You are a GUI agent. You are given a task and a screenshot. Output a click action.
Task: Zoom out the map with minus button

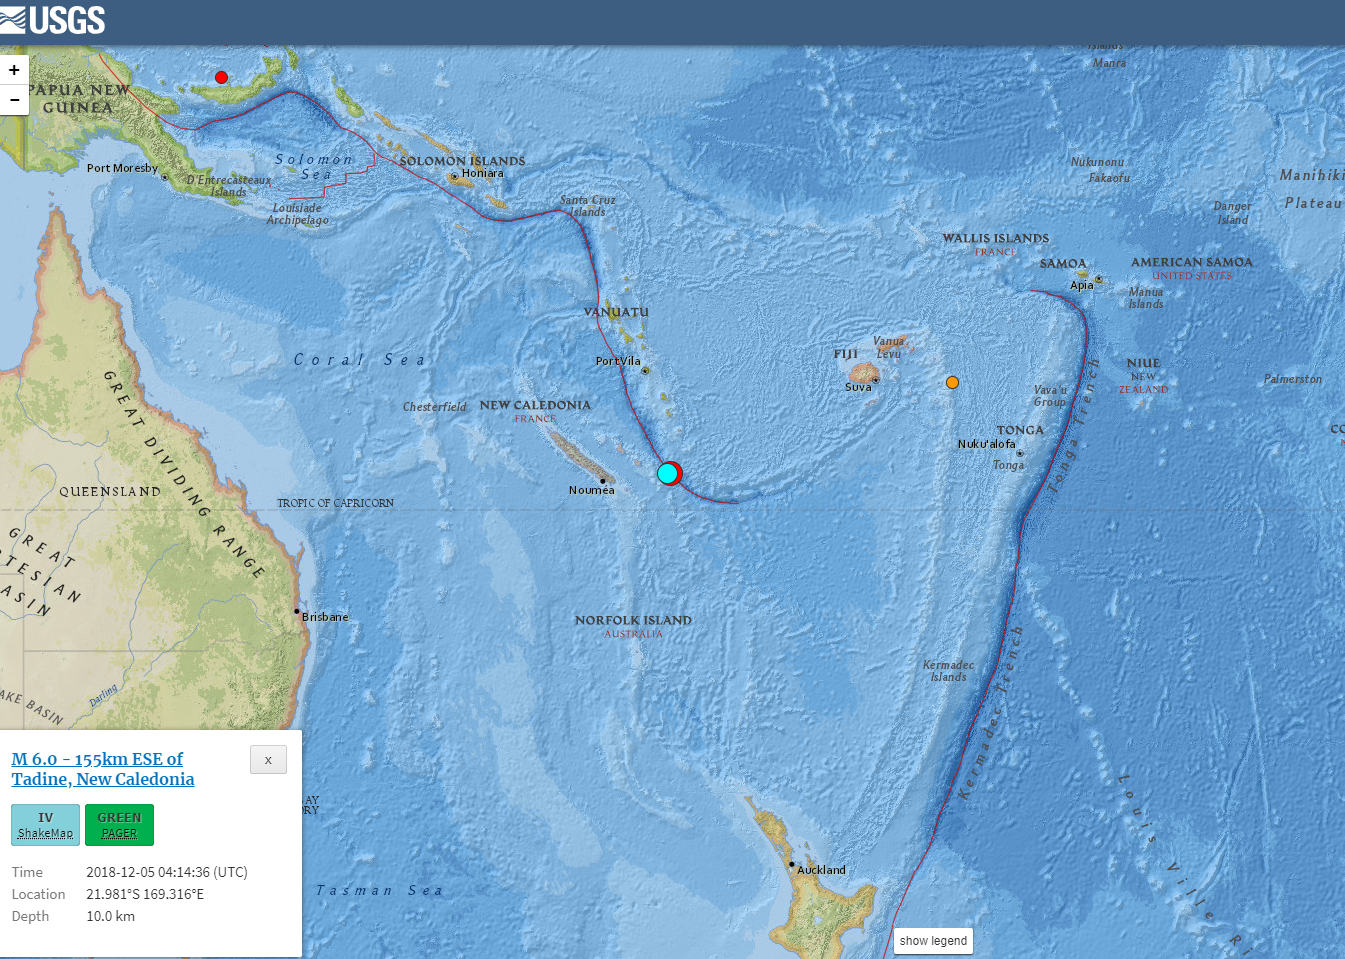[x=14, y=100]
